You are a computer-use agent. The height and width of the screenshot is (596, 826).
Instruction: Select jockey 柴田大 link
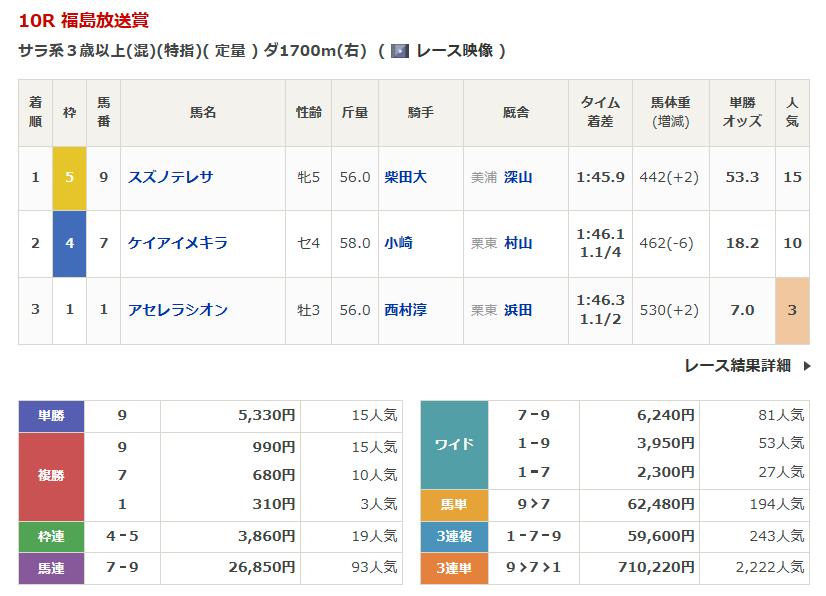coord(405,177)
